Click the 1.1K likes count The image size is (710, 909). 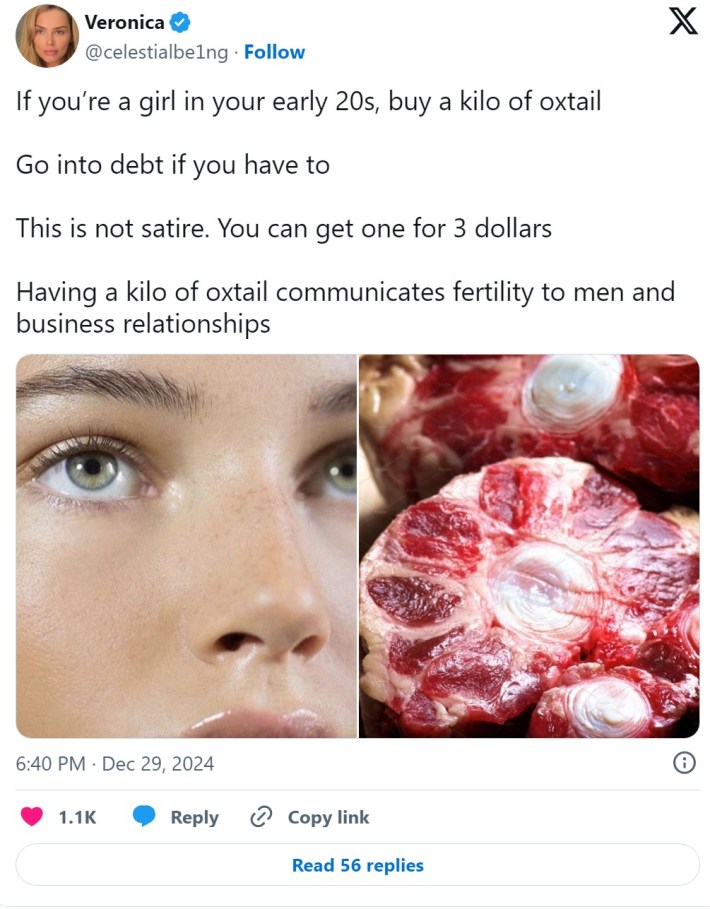point(77,817)
